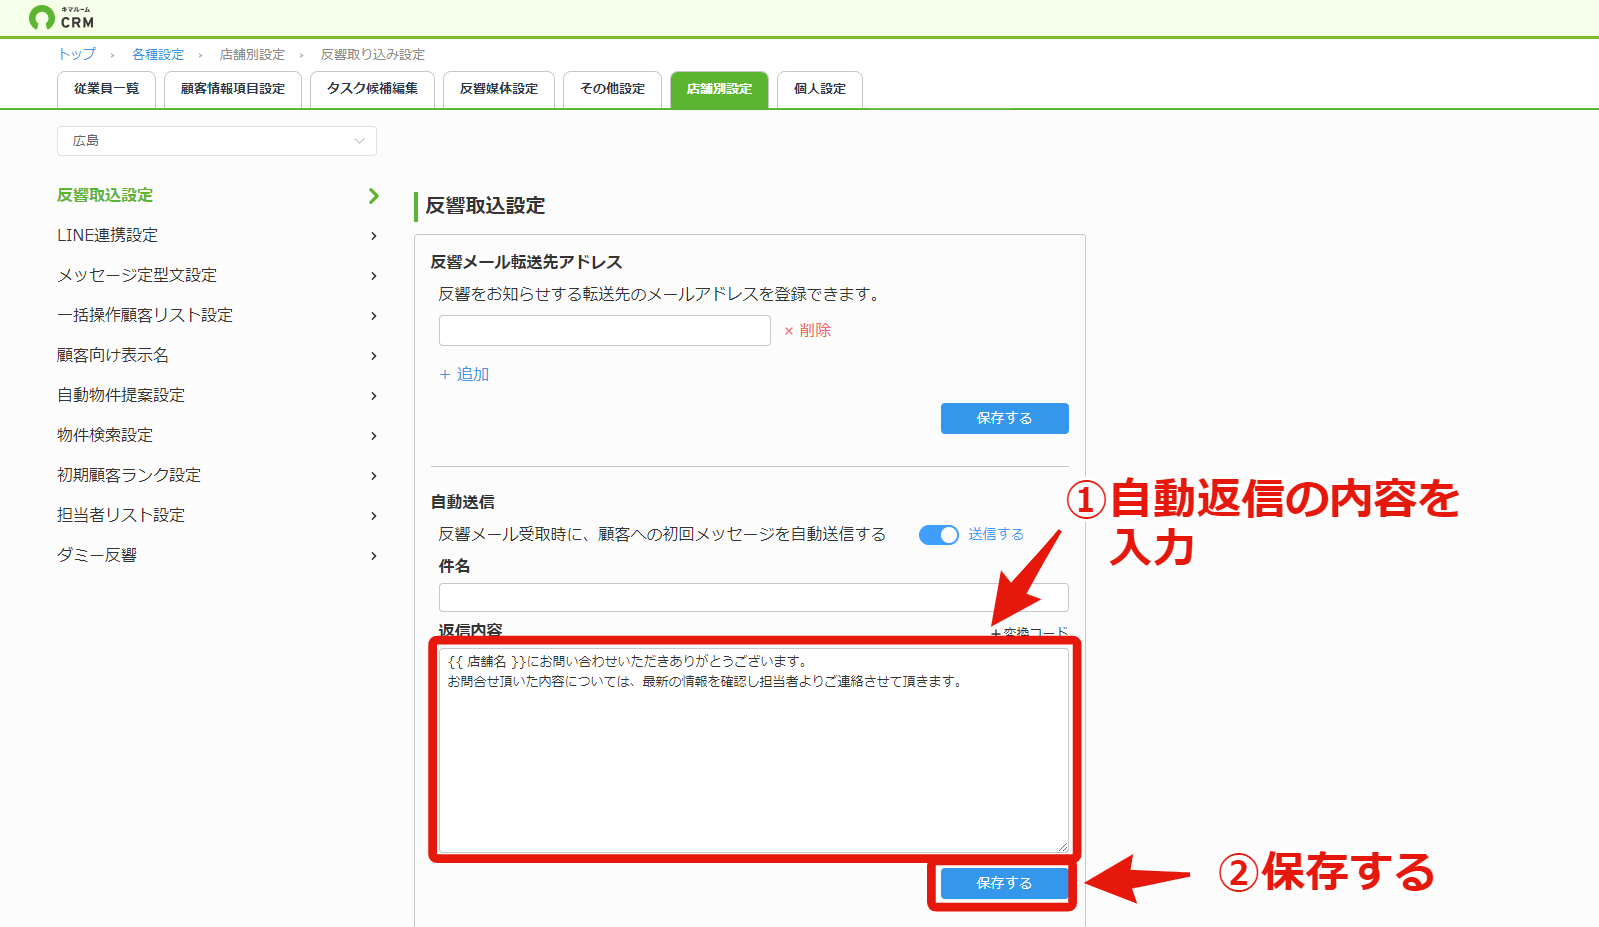This screenshot has height=927, width=1599.
Task: Switch to the 顧客情報項目設定 tab
Action: click(x=233, y=89)
